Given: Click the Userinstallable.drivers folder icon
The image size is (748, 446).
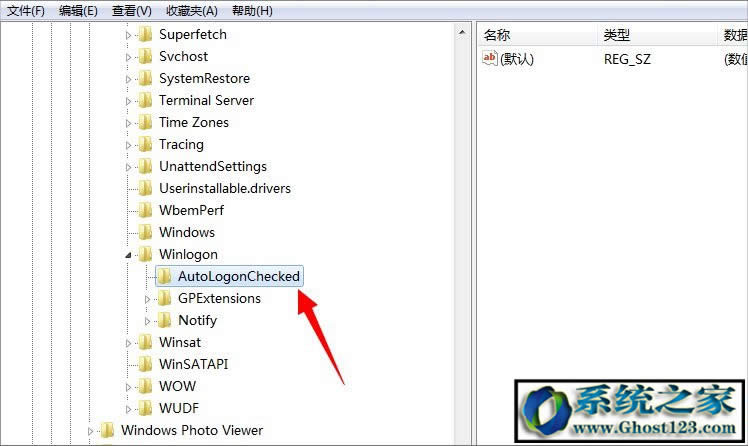Looking at the screenshot, I should point(145,188).
